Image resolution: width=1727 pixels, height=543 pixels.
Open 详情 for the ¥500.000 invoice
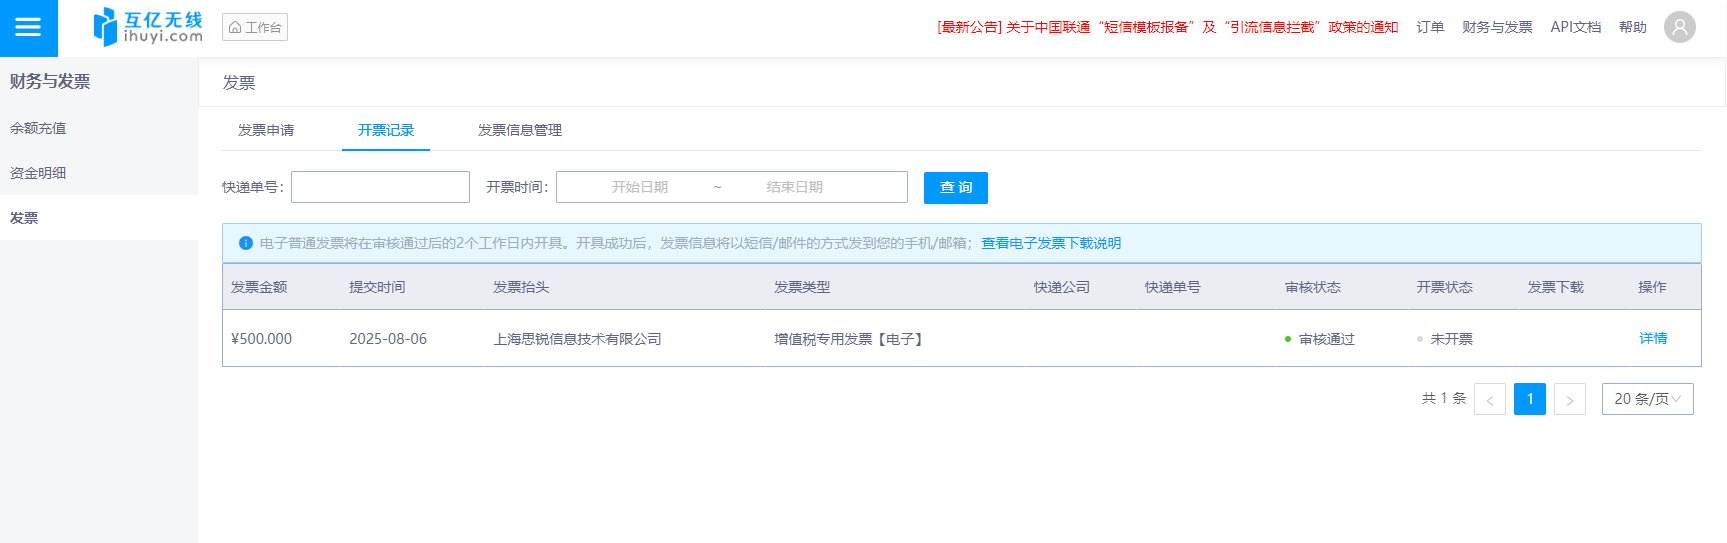pyautogui.click(x=1652, y=339)
